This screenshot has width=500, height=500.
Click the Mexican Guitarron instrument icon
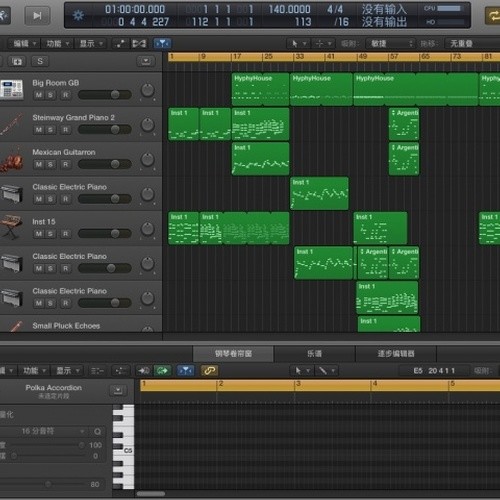tap(12, 159)
